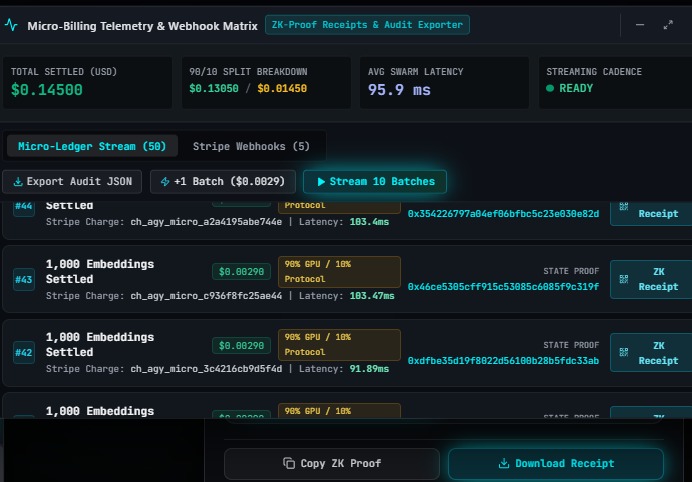Viewport: 692px width, 482px height.
Task: Click $0.00290 amount badge in batch #42
Action: coord(241,345)
